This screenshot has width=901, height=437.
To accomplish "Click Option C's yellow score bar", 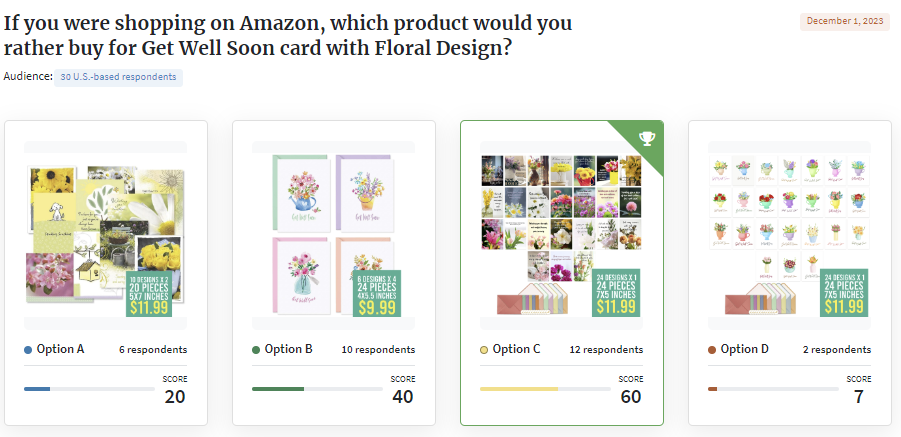I will point(518,389).
